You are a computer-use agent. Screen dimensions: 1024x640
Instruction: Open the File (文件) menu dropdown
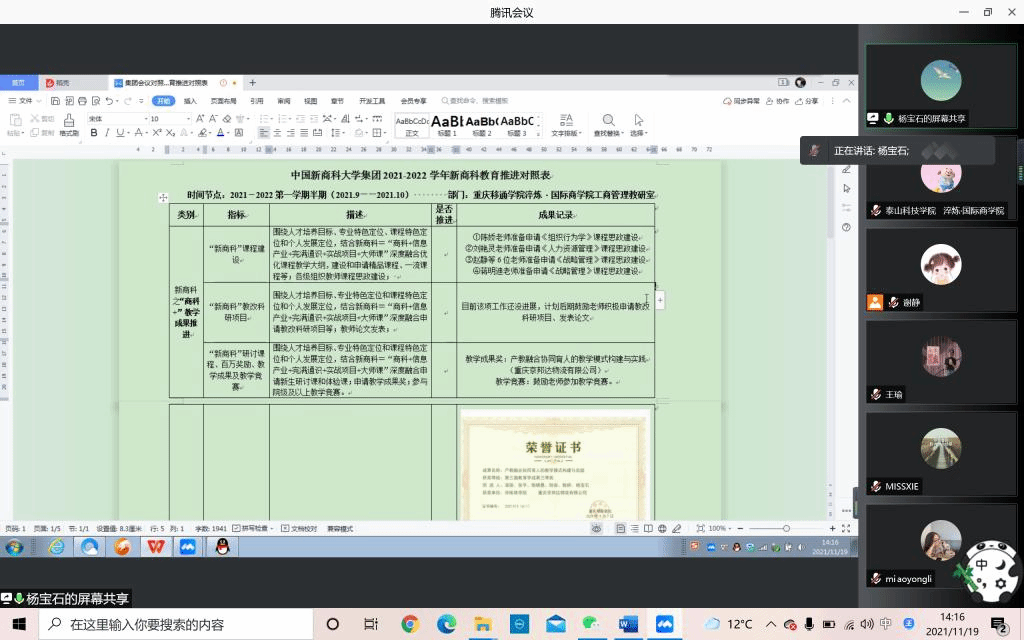[x=25, y=101]
